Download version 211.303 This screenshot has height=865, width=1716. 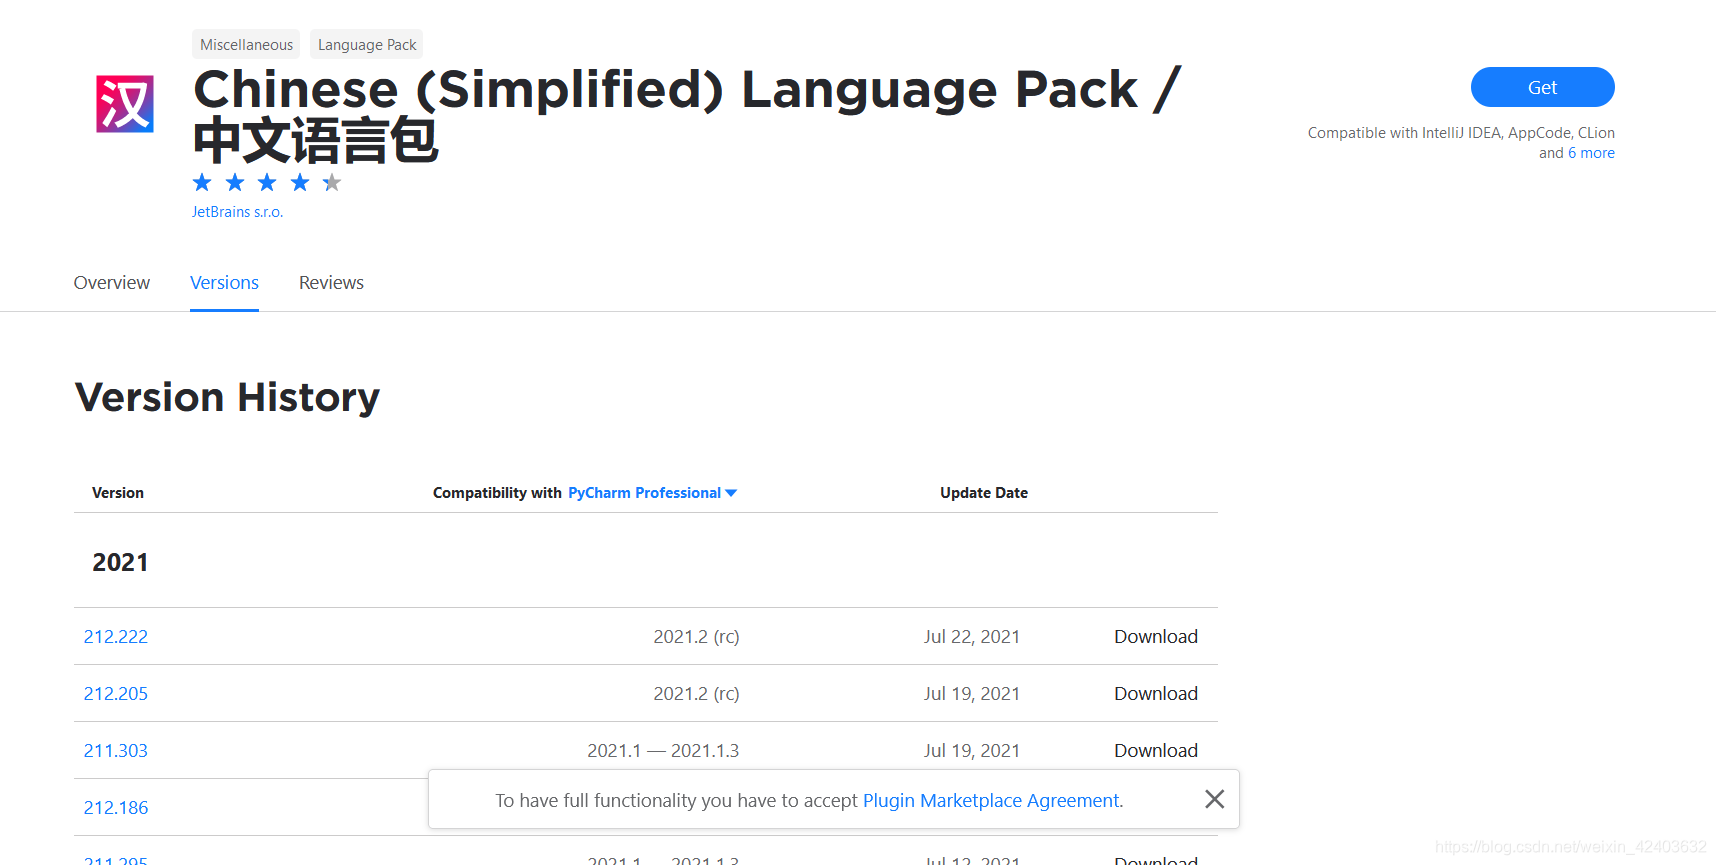[x=1156, y=751]
